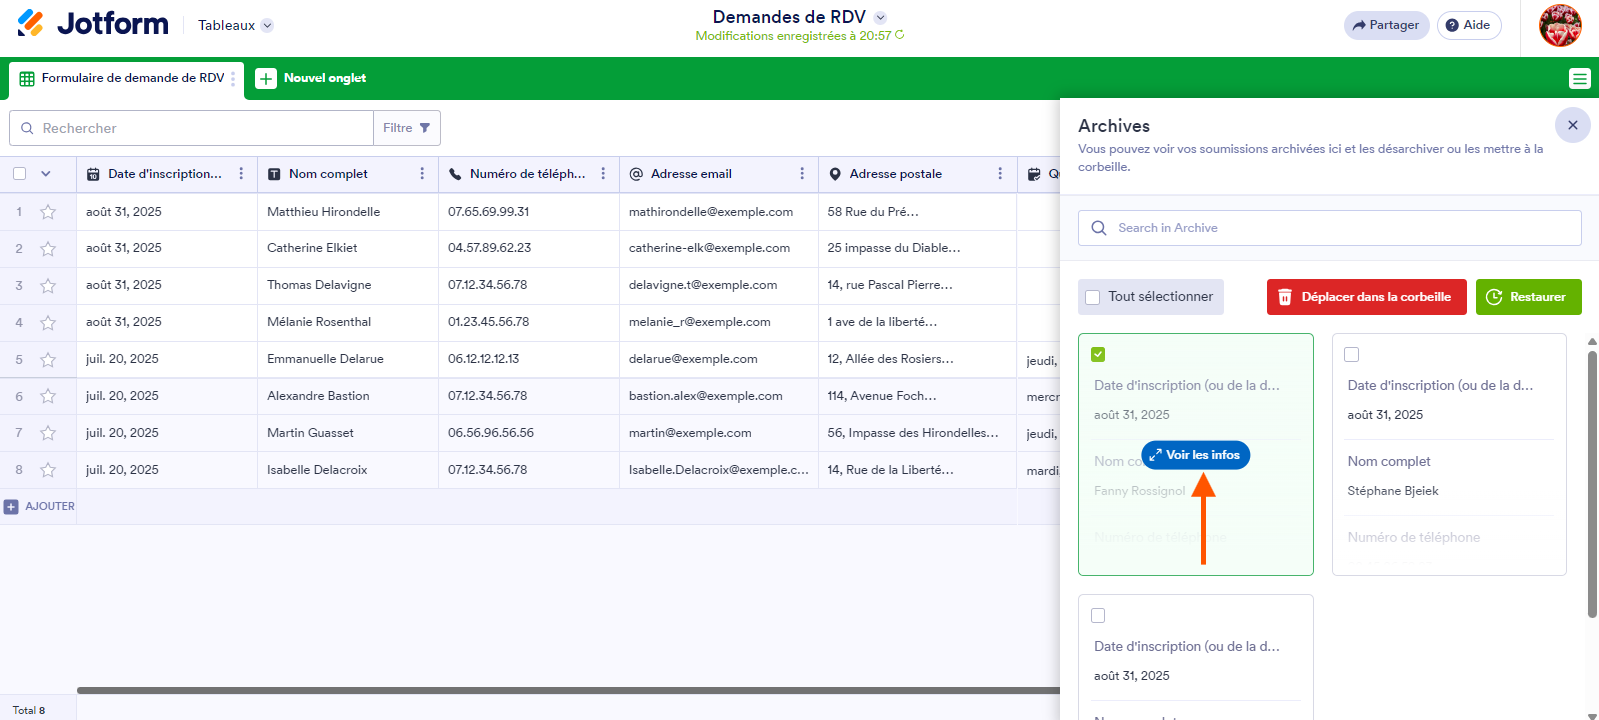Screen dimensions: 1599x720
Task: Open Adresse email column options menu
Action: pyautogui.click(x=802, y=174)
